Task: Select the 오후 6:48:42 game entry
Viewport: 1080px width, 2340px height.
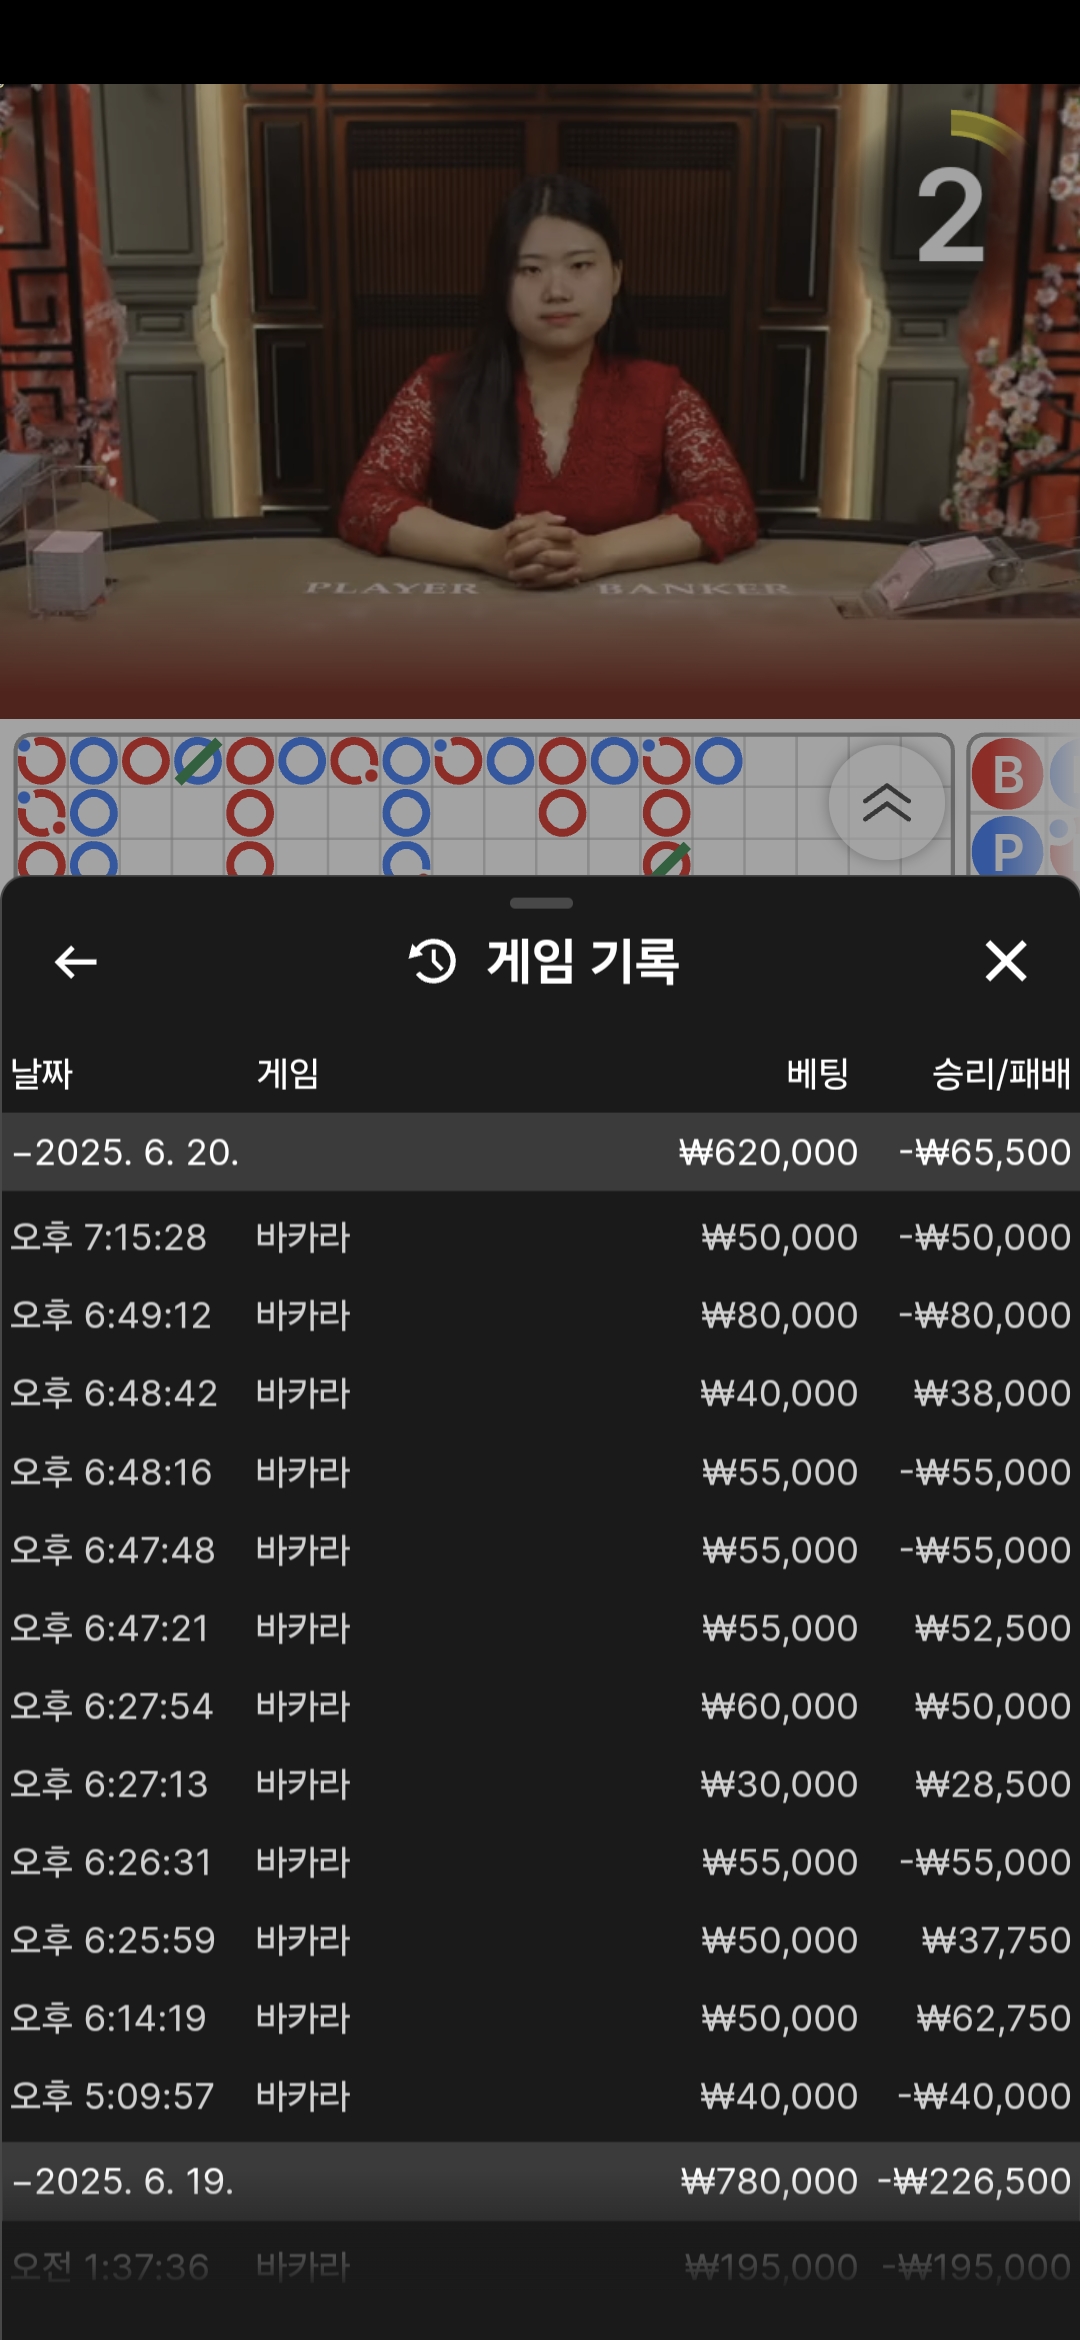Action: [540, 1393]
